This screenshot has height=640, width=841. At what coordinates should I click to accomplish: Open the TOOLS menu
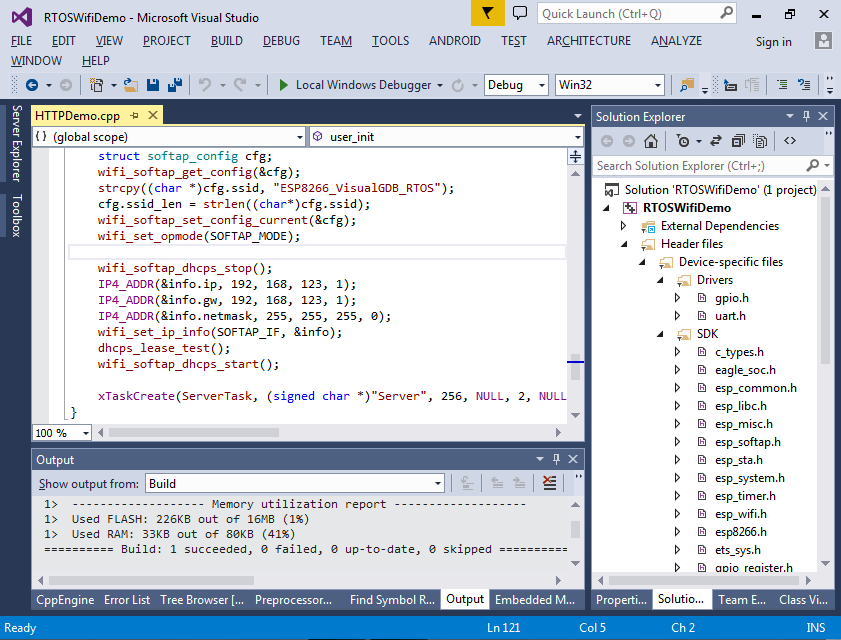390,41
